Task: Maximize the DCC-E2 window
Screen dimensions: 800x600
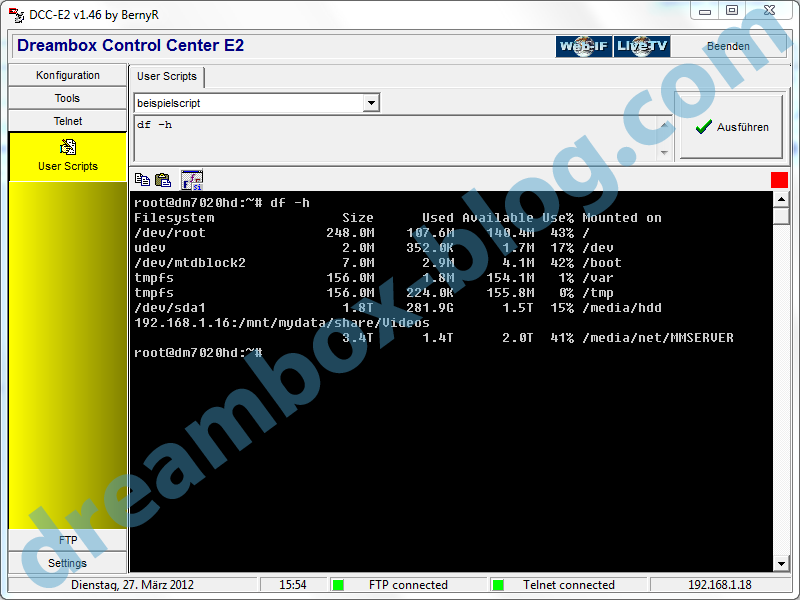Action: [732, 11]
